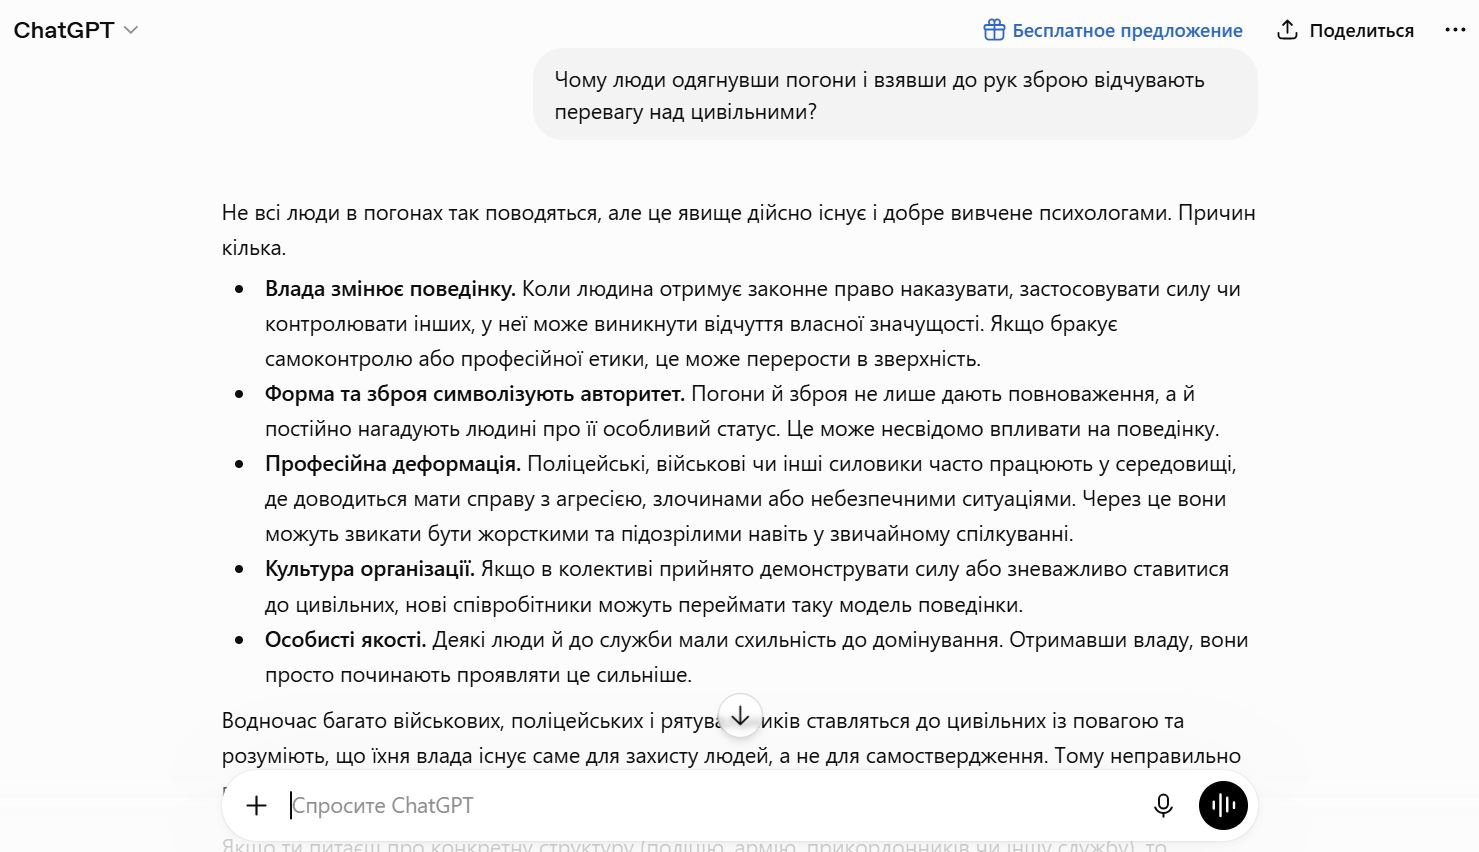The height and width of the screenshot is (852, 1479).
Task: Click the chevron arrow beside ChatGPT
Action: (130, 30)
